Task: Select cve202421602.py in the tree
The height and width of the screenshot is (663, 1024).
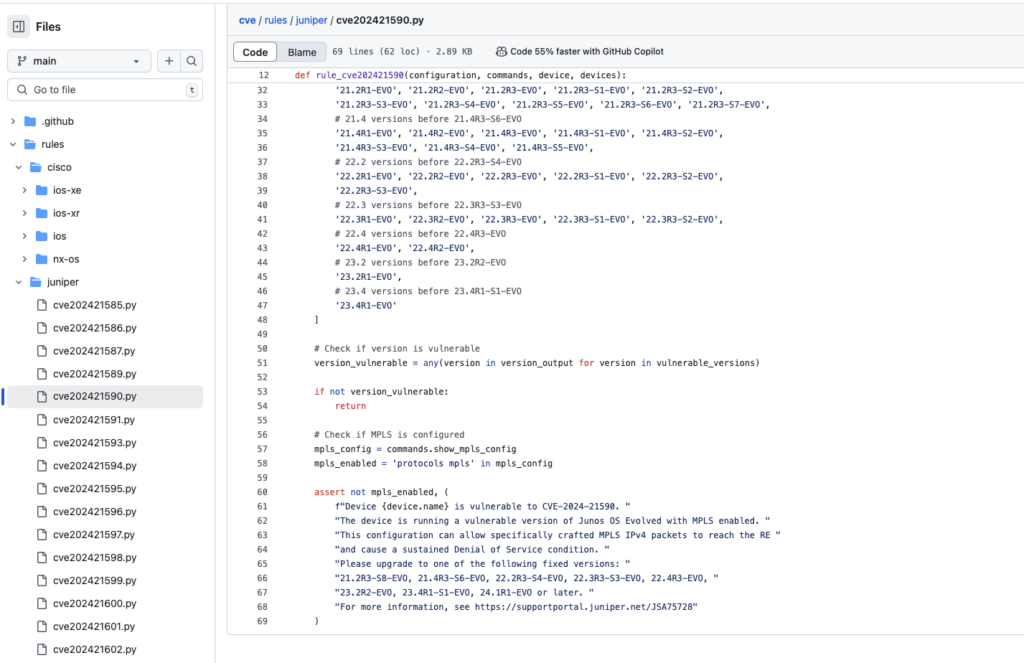Action: point(94,649)
